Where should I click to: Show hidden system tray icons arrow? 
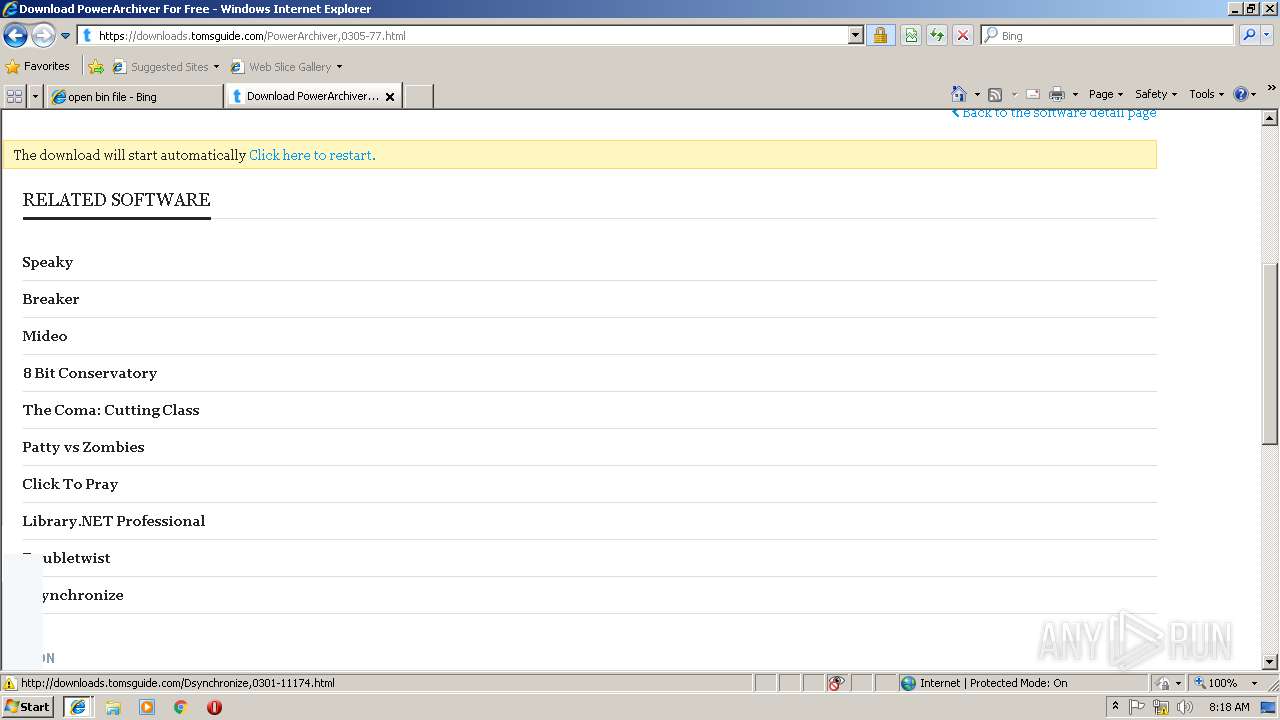coord(1115,707)
